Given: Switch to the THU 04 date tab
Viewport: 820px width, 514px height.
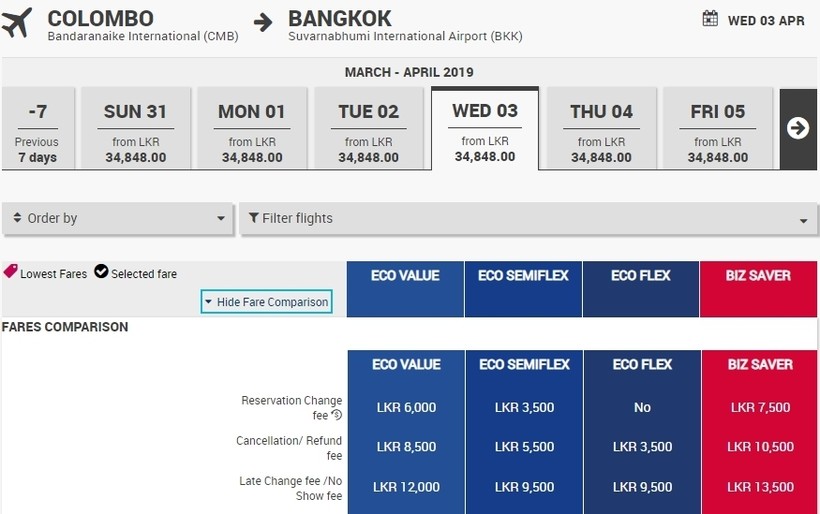Looking at the screenshot, I should (601, 130).
